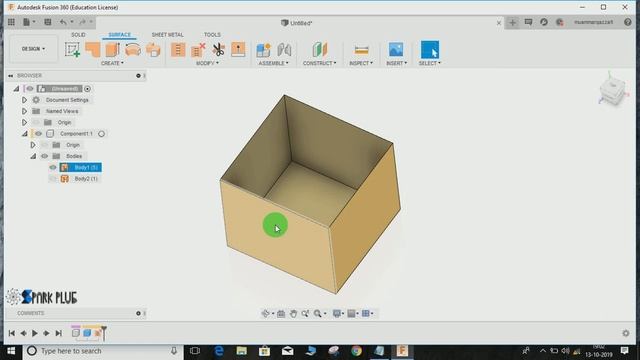The width and height of the screenshot is (640, 360).
Task: Click the Pan hand icon
Action: [x=293, y=313]
